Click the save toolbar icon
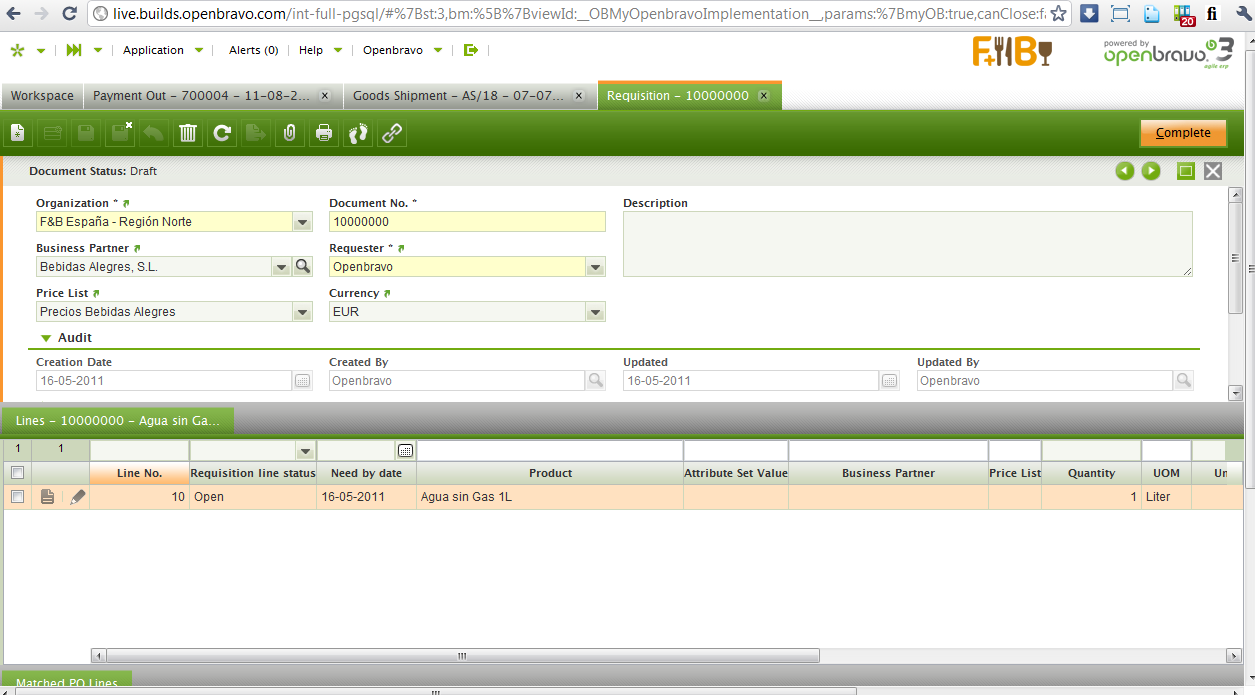This screenshot has width=1255, height=695. [x=86, y=133]
